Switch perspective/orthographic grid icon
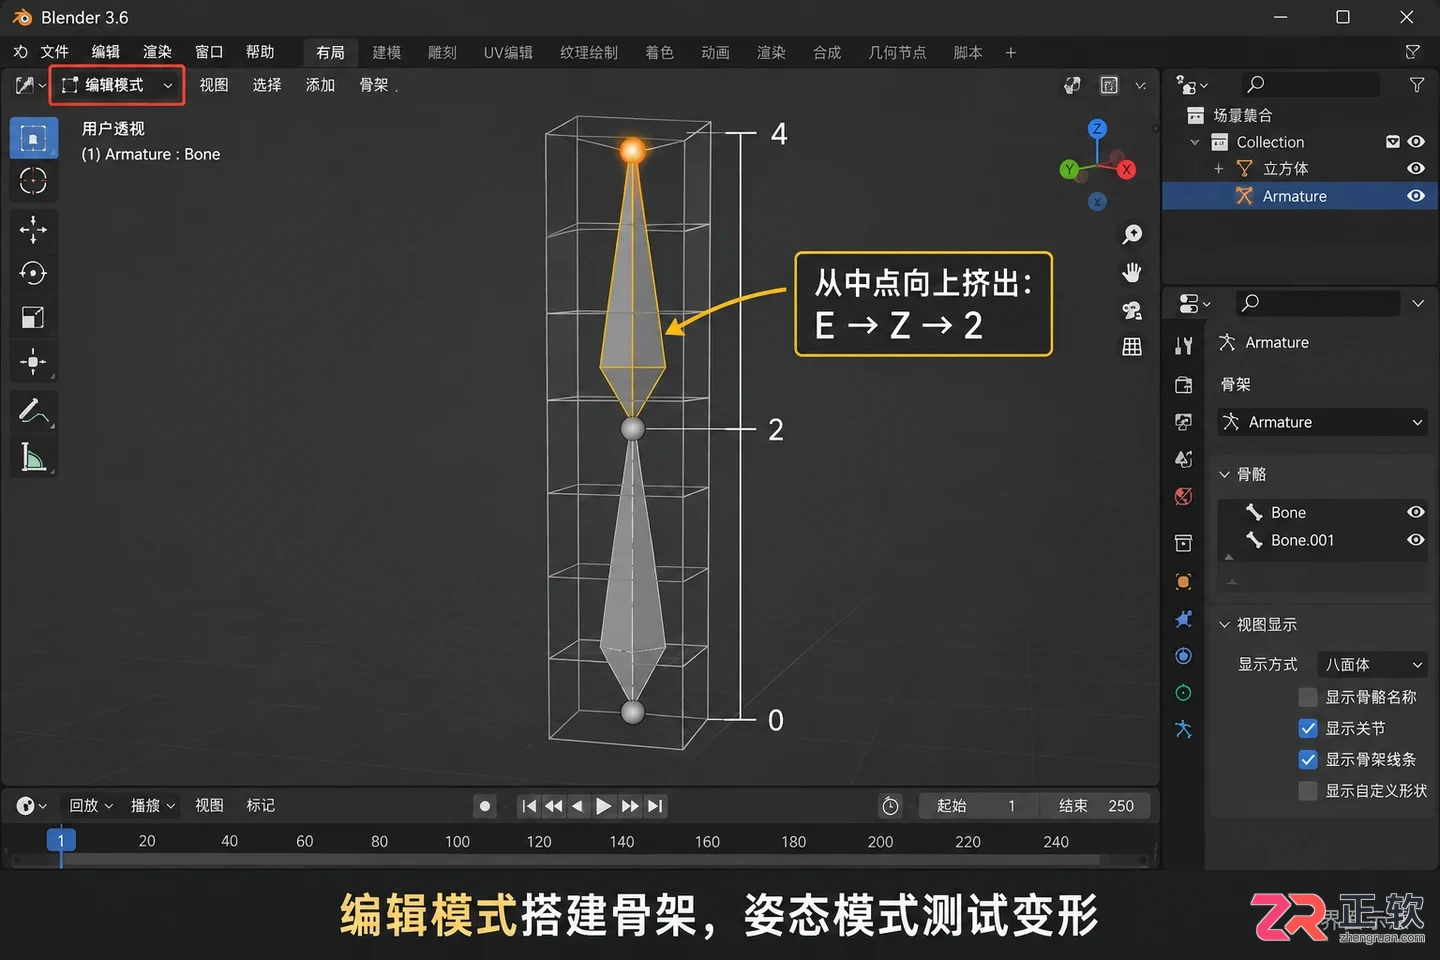1440x960 pixels. click(1132, 347)
